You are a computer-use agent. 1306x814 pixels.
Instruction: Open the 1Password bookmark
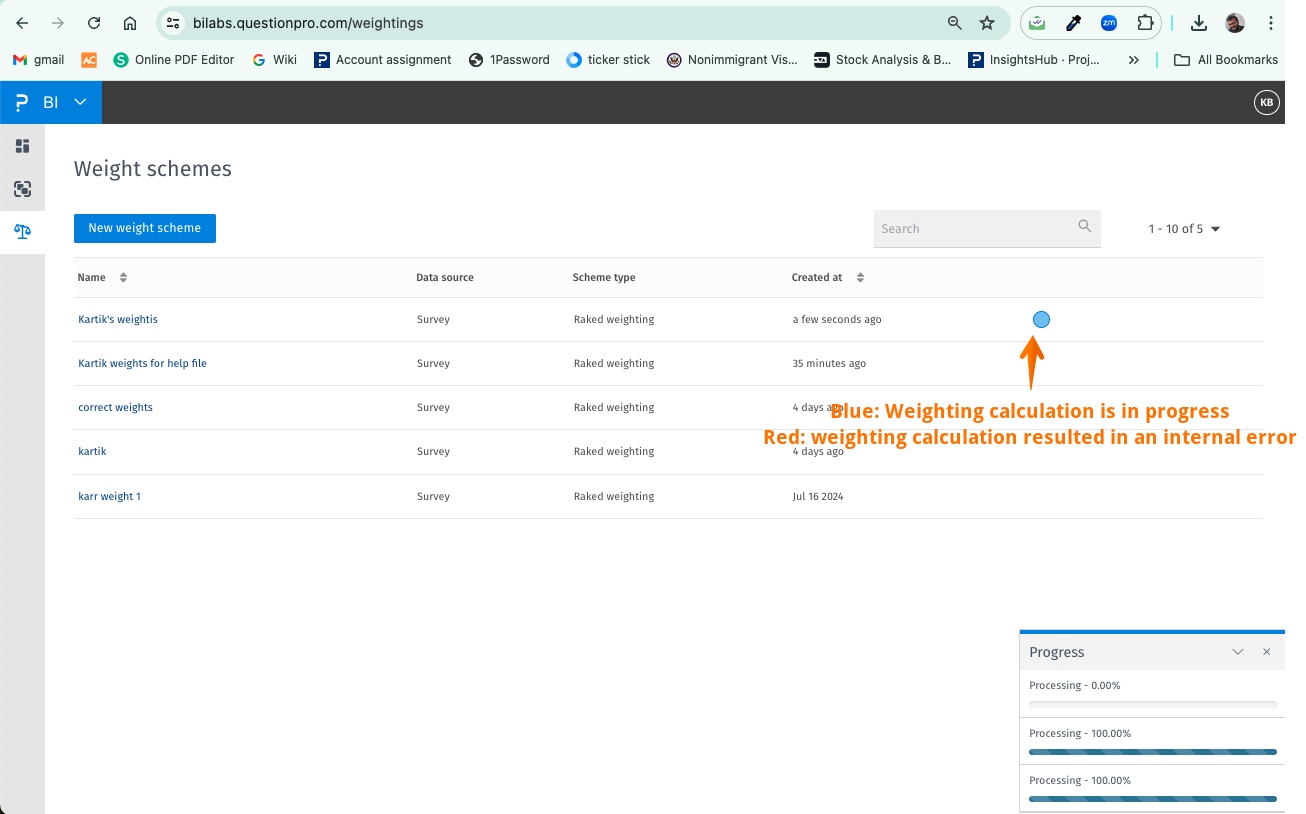click(509, 60)
